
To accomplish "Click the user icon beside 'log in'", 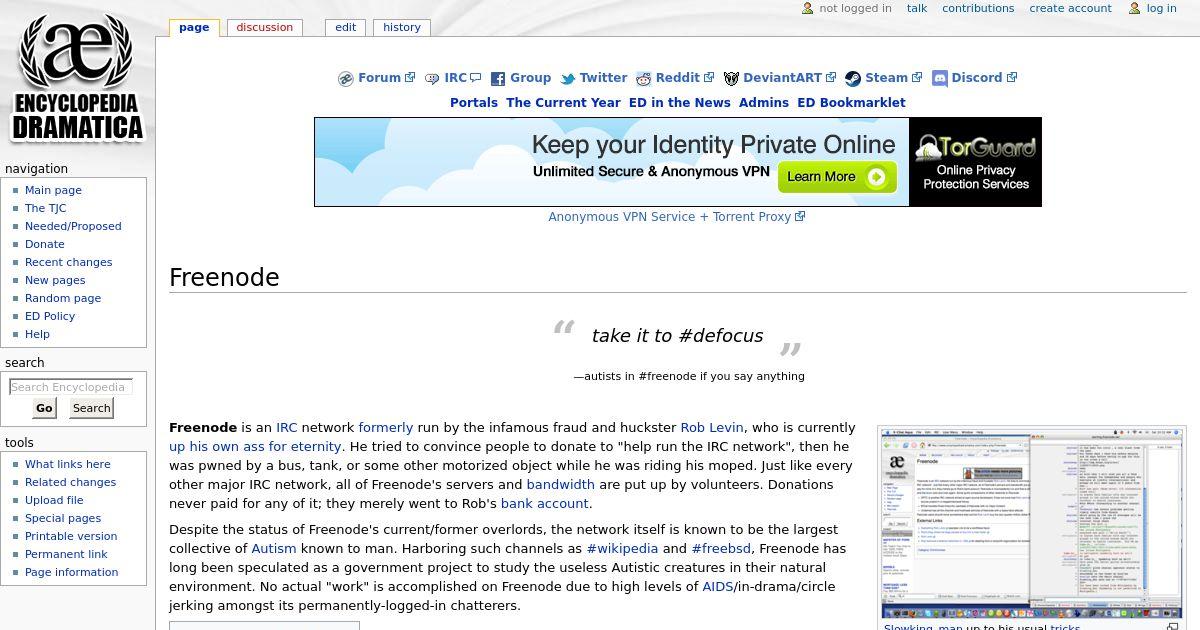I will tap(1134, 8).
